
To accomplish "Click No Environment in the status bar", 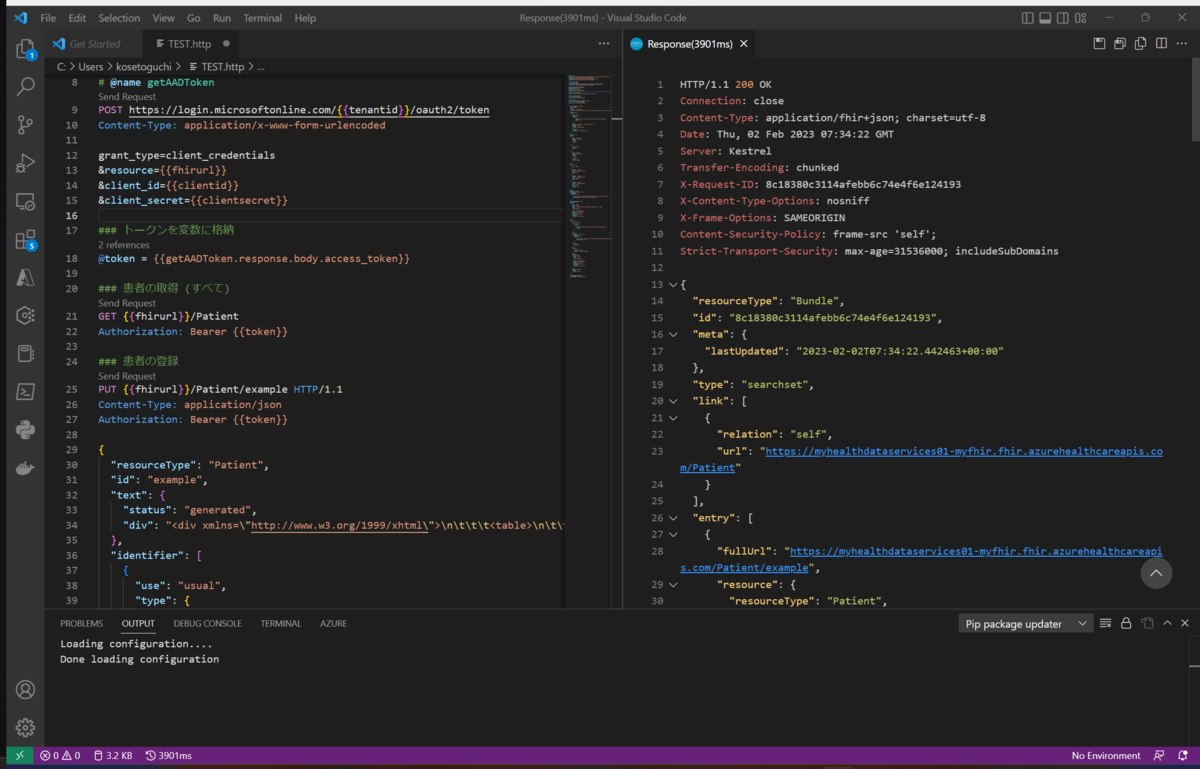I will (x=1106, y=755).
